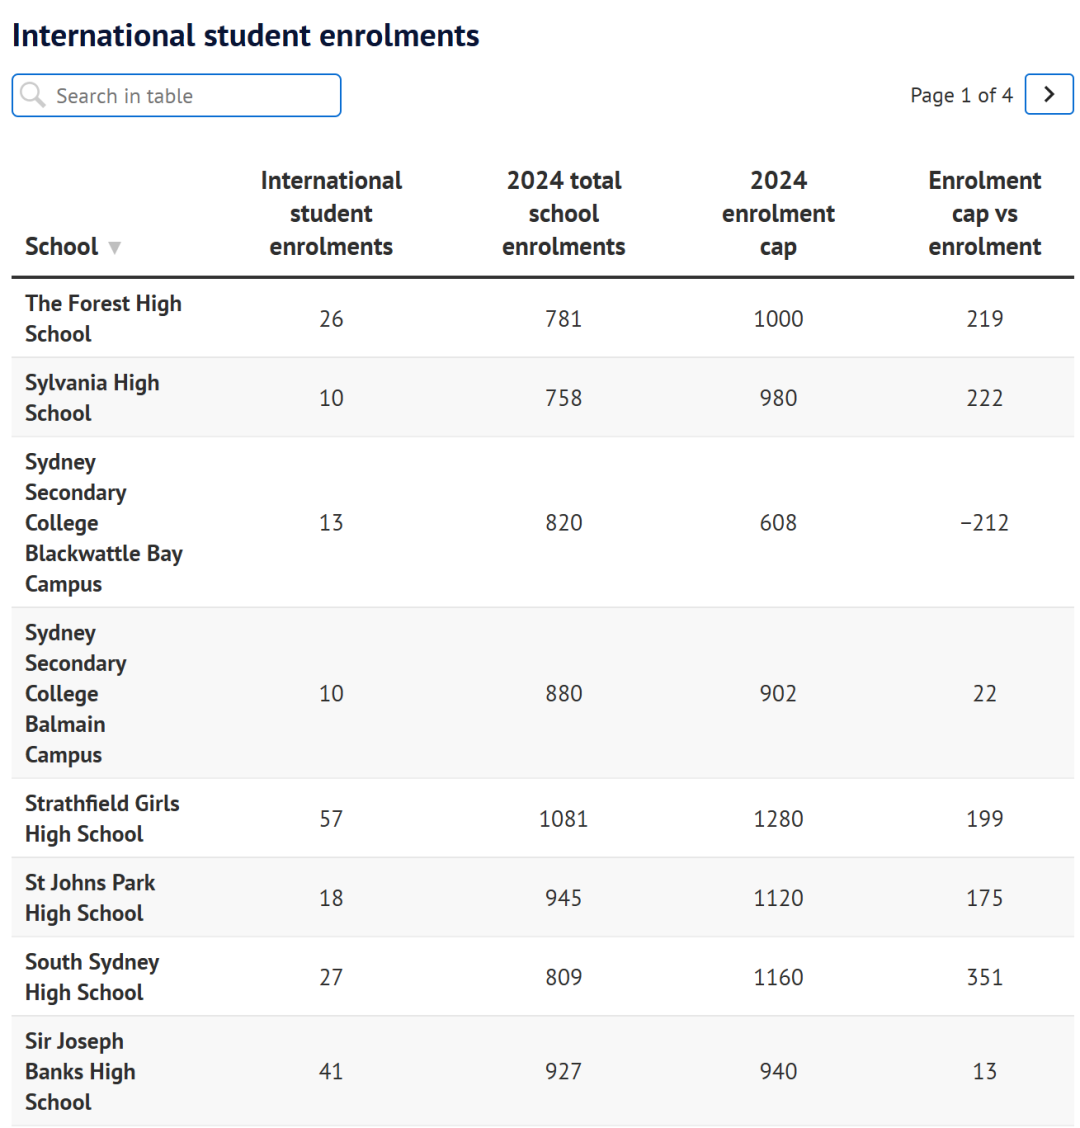This screenshot has height=1128, width=1080.
Task: Focus the Search in table field
Action: click(x=176, y=95)
